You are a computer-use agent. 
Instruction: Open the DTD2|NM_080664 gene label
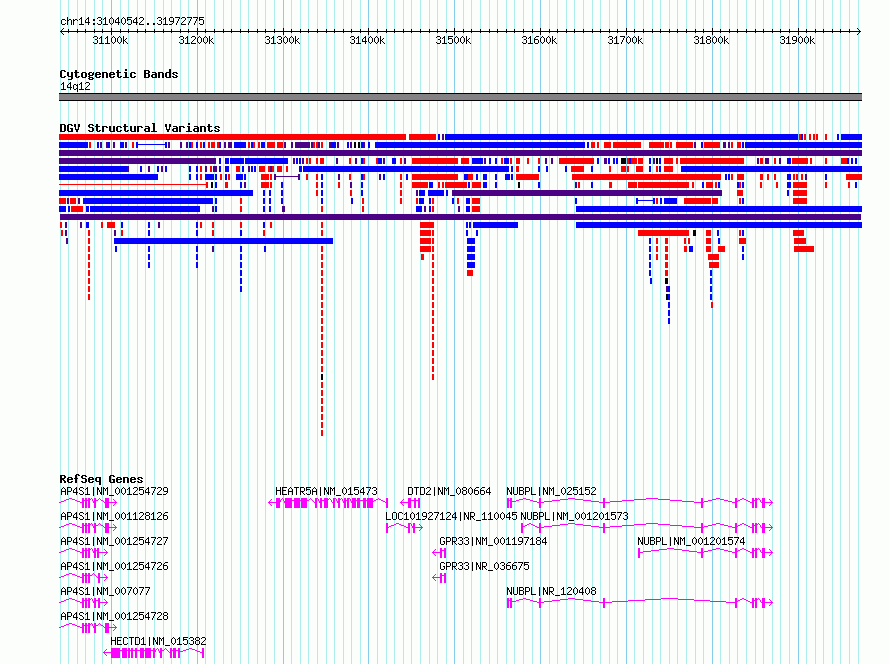coord(449,491)
